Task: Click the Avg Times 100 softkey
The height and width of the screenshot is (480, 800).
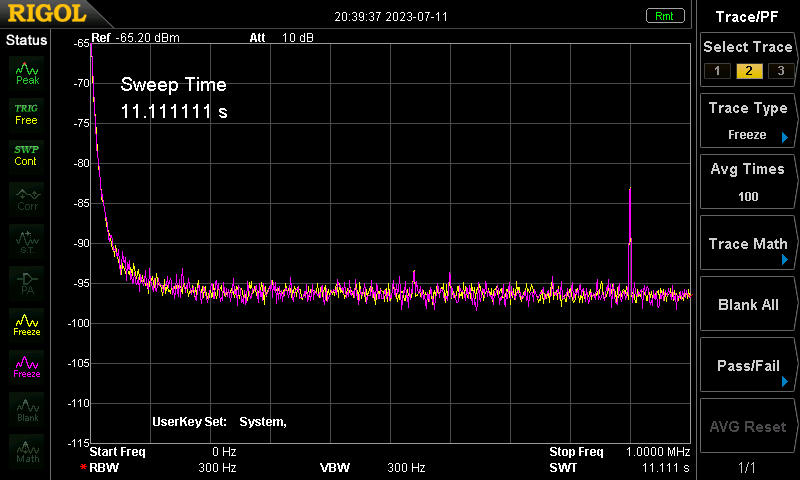Action: pos(747,182)
